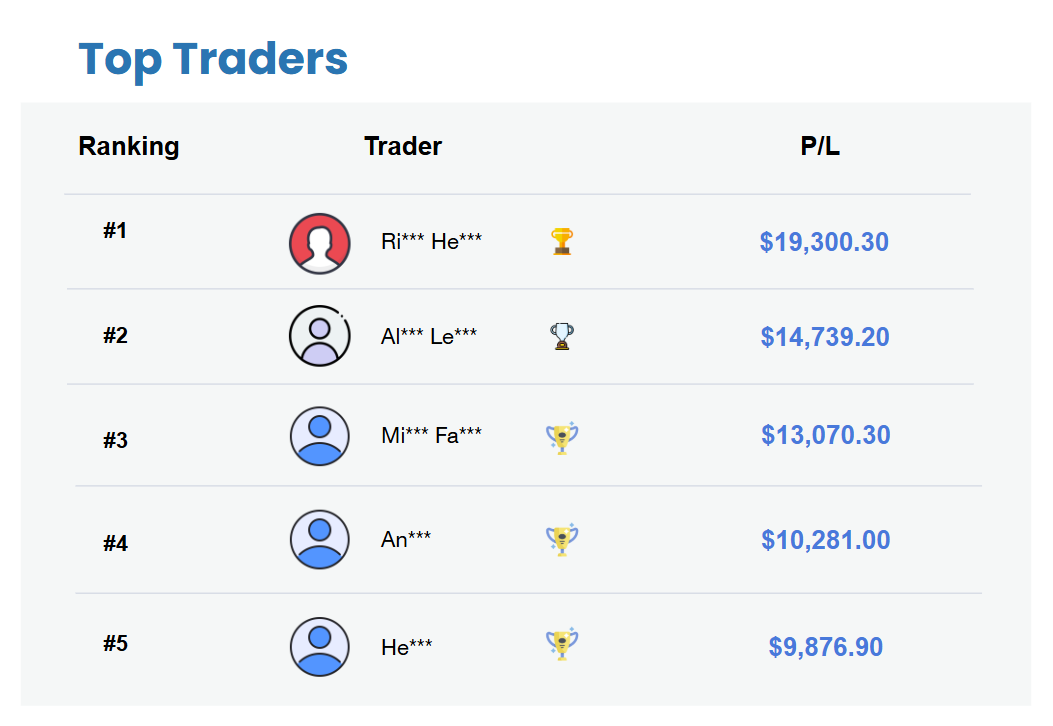Click the avatar icon in the #4 row
This screenshot has height=726, width=1053.
[x=319, y=540]
